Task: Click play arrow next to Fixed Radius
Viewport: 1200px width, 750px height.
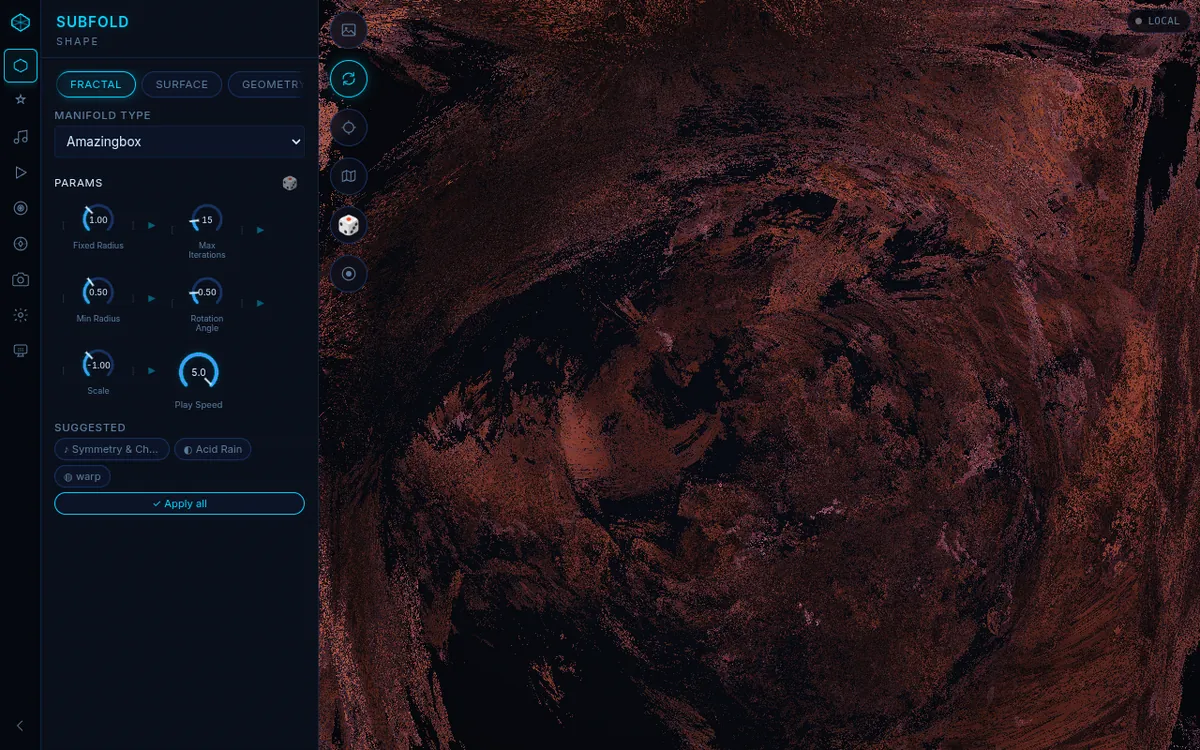Action: [x=152, y=226]
